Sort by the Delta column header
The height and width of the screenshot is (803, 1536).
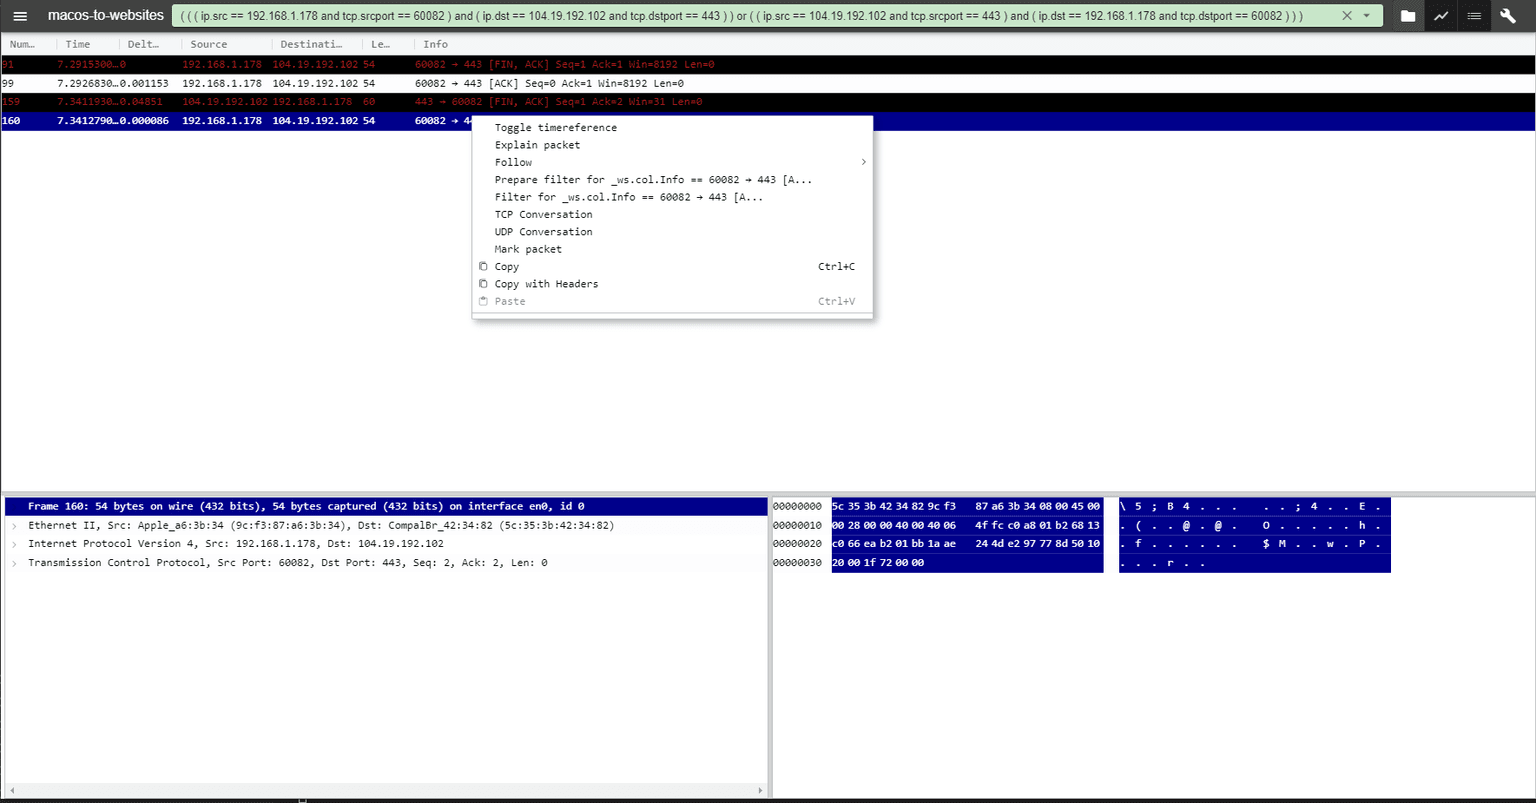tap(143, 44)
